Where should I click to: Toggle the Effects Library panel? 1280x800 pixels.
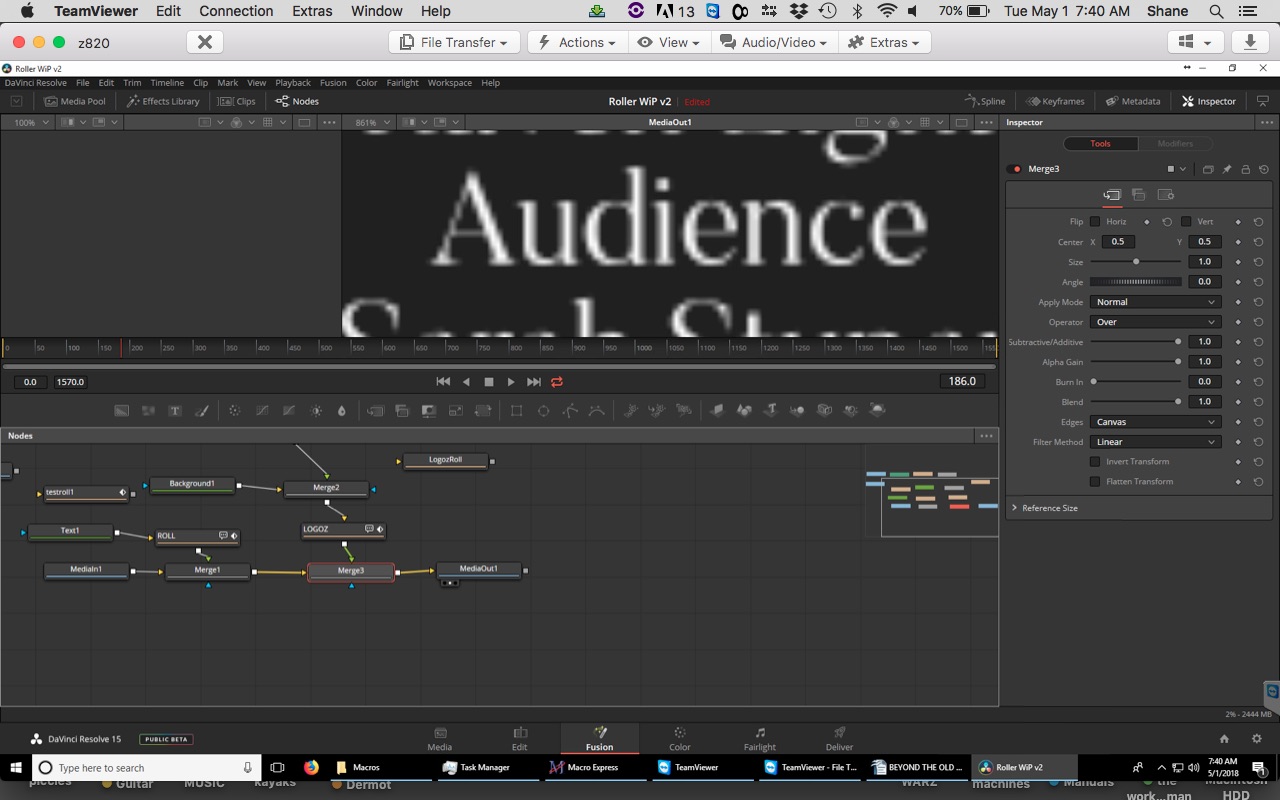(x=163, y=101)
